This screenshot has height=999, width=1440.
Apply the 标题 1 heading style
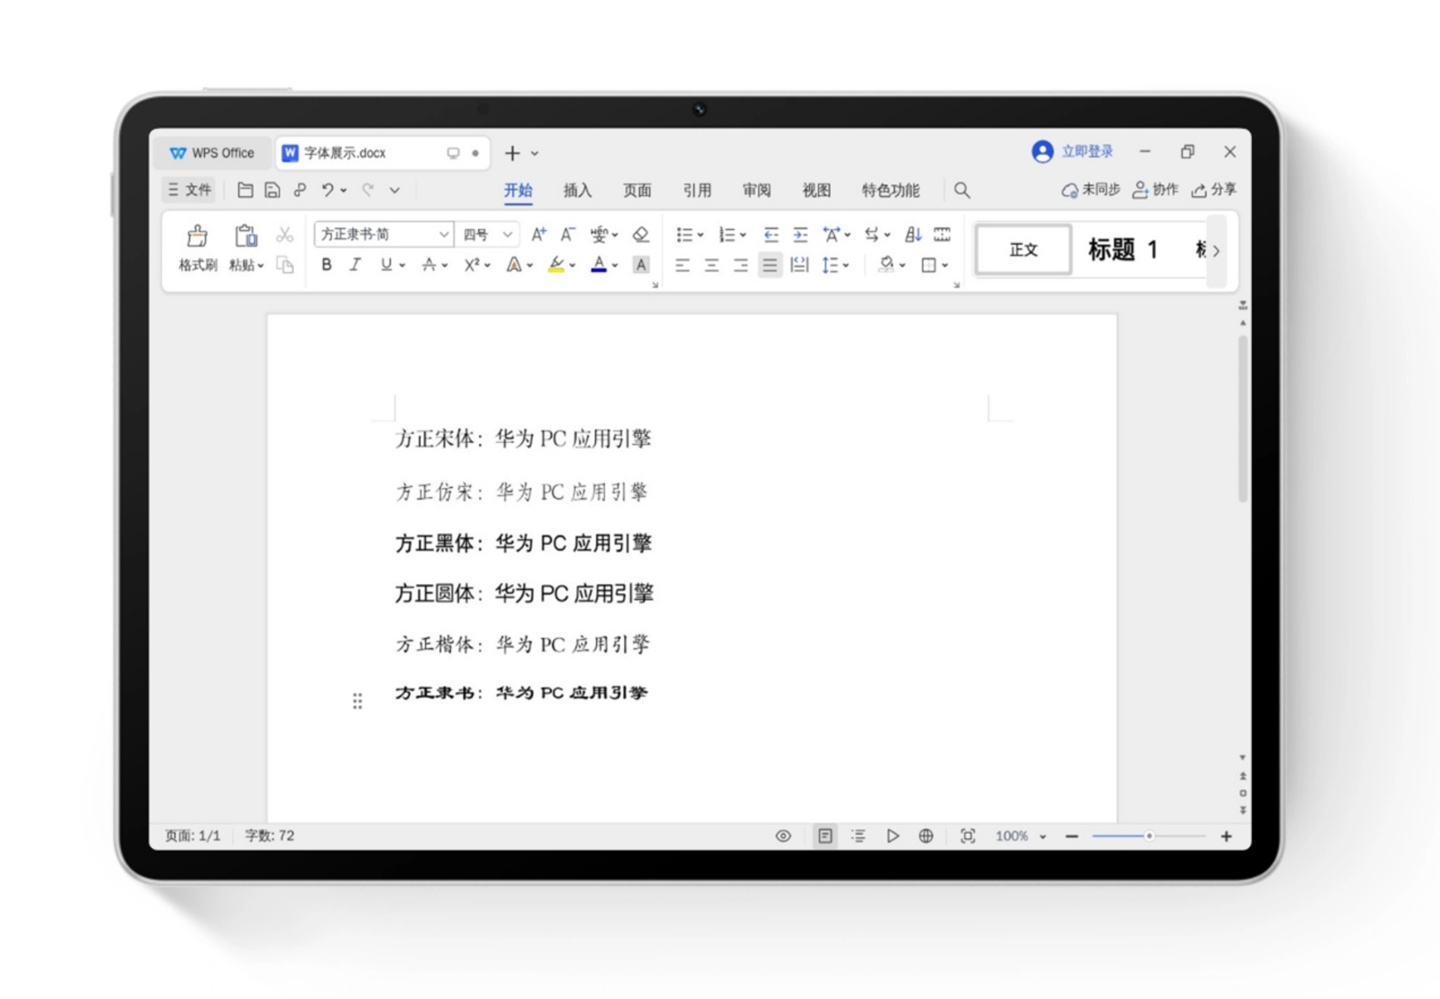(x=1123, y=250)
